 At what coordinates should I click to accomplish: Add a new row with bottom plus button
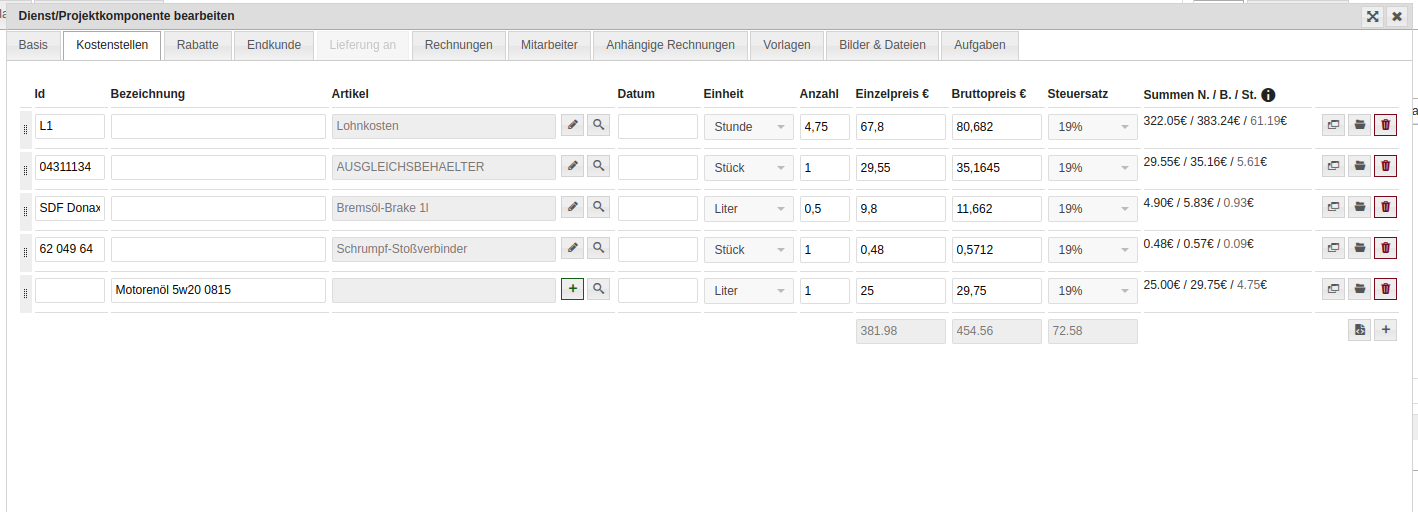(x=1385, y=330)
